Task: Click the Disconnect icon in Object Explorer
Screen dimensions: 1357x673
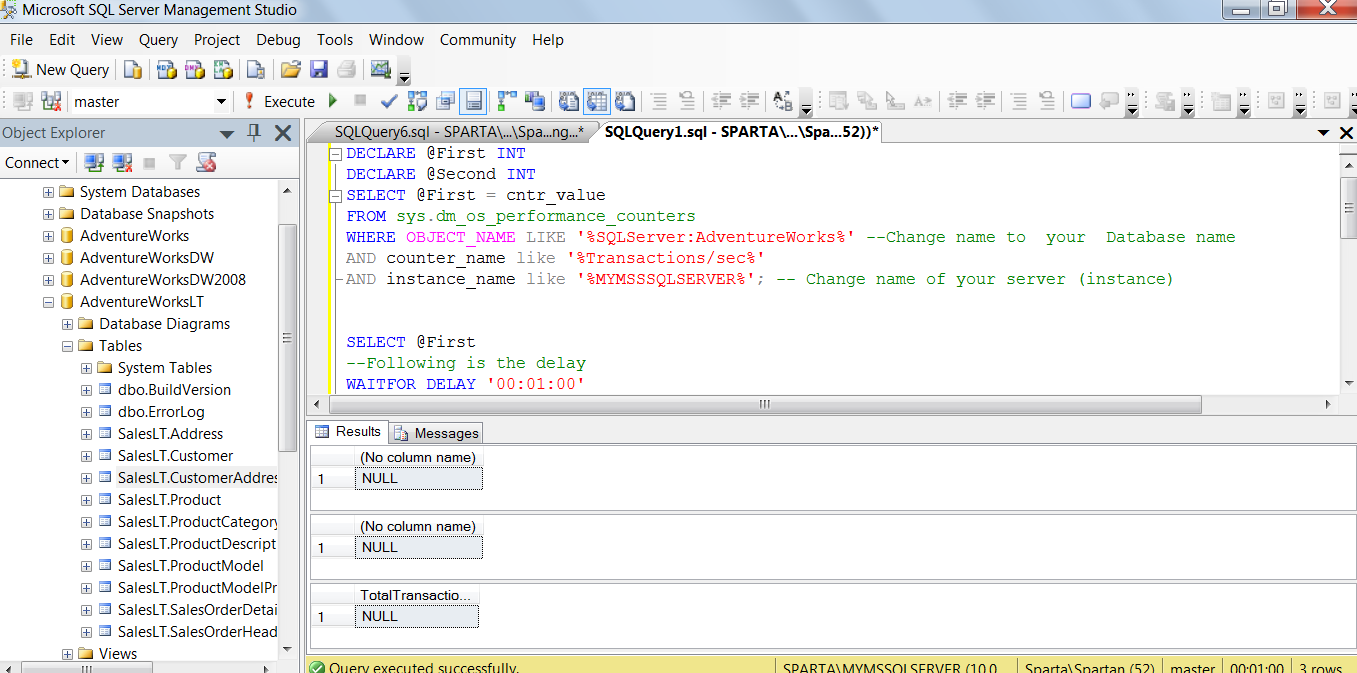Action: coord(123,162)
